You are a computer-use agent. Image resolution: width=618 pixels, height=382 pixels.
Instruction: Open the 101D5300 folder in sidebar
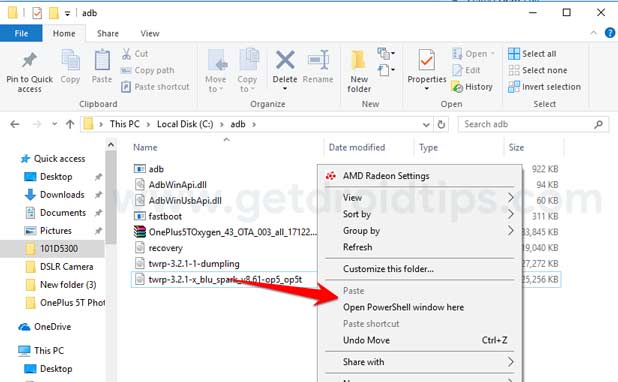click(x=59, y=248)
